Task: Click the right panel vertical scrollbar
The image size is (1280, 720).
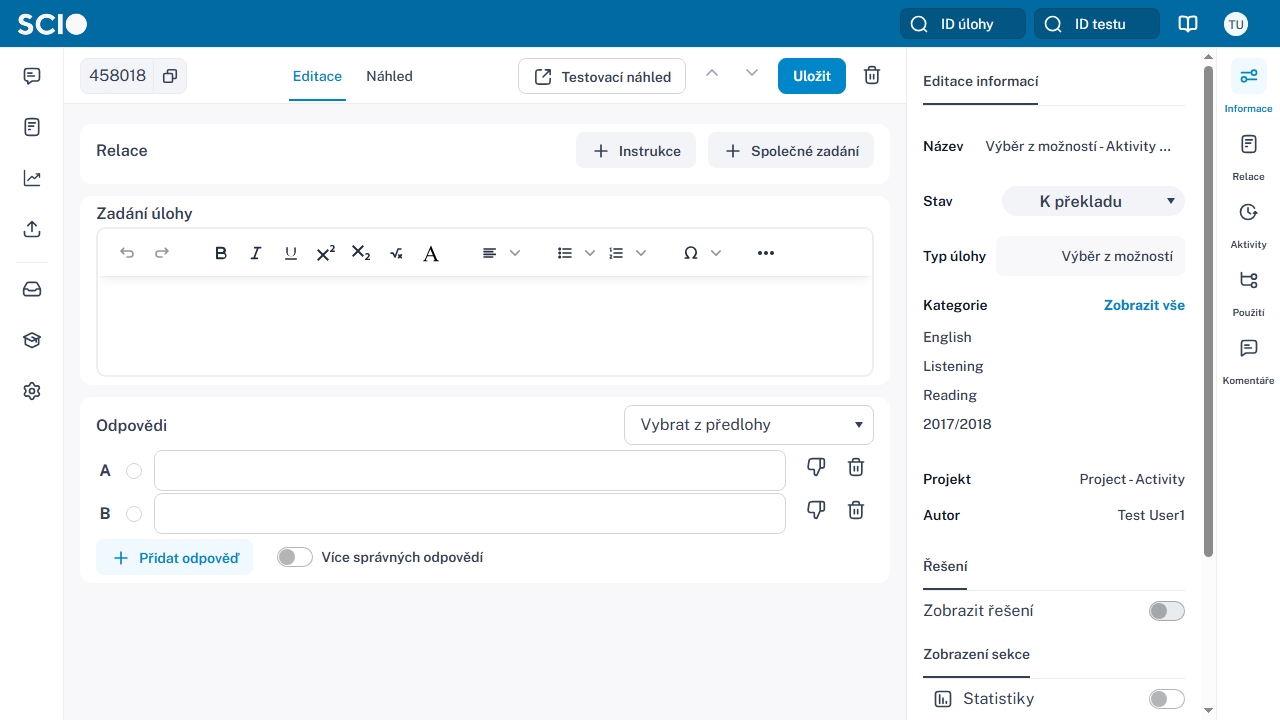Action: point(1208,310)
